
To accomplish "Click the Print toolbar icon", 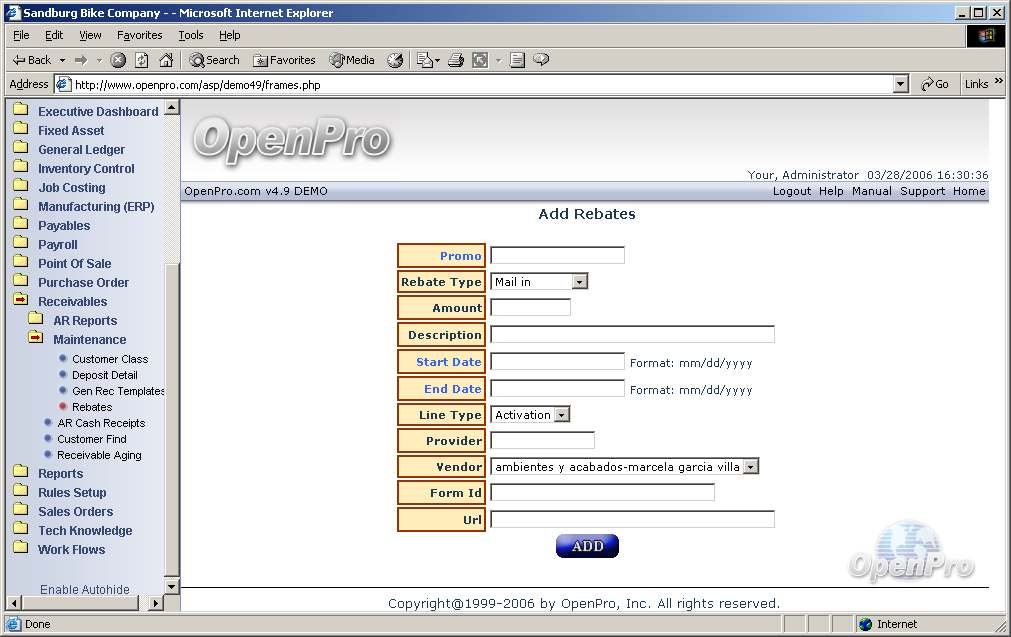I will point(456,60).
